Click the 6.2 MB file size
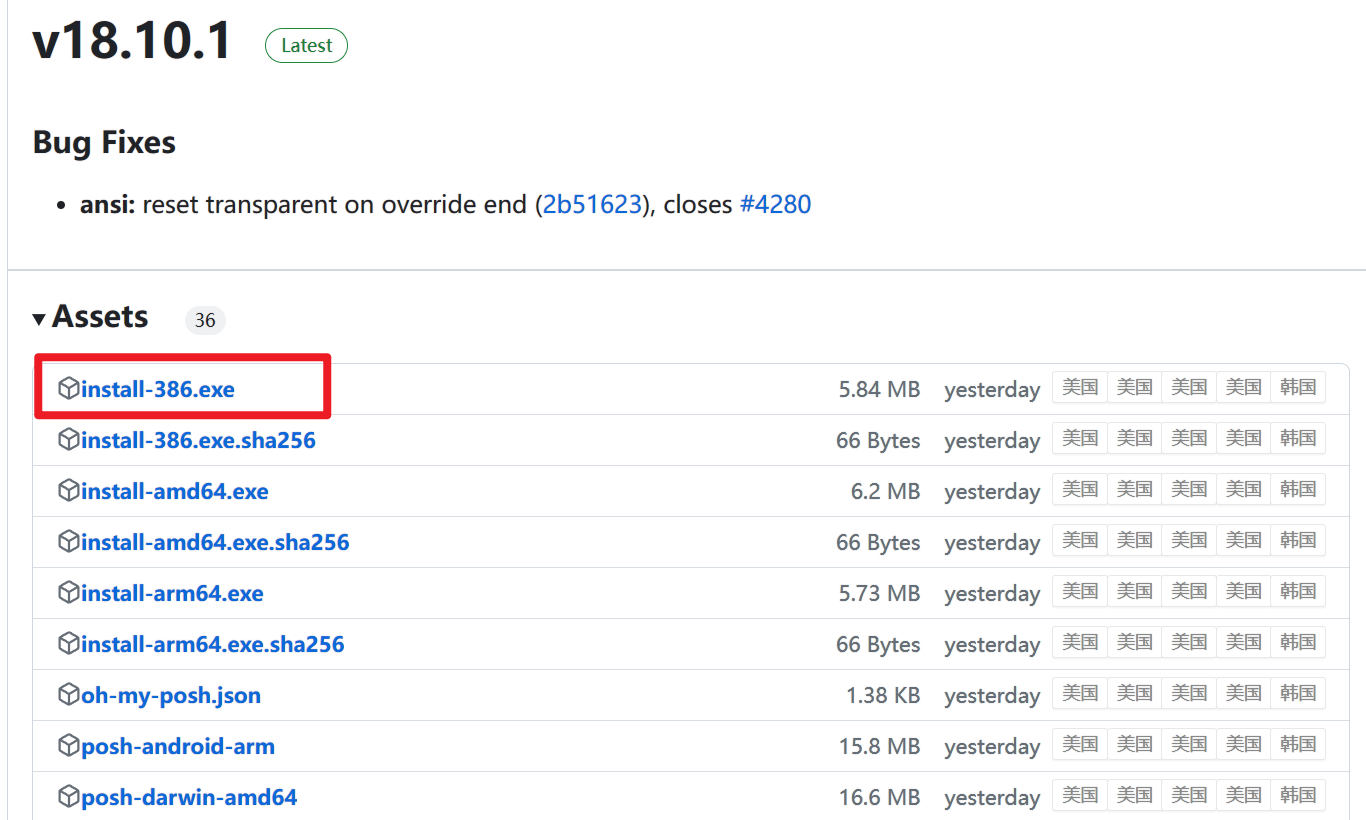 tap(885, 491)
